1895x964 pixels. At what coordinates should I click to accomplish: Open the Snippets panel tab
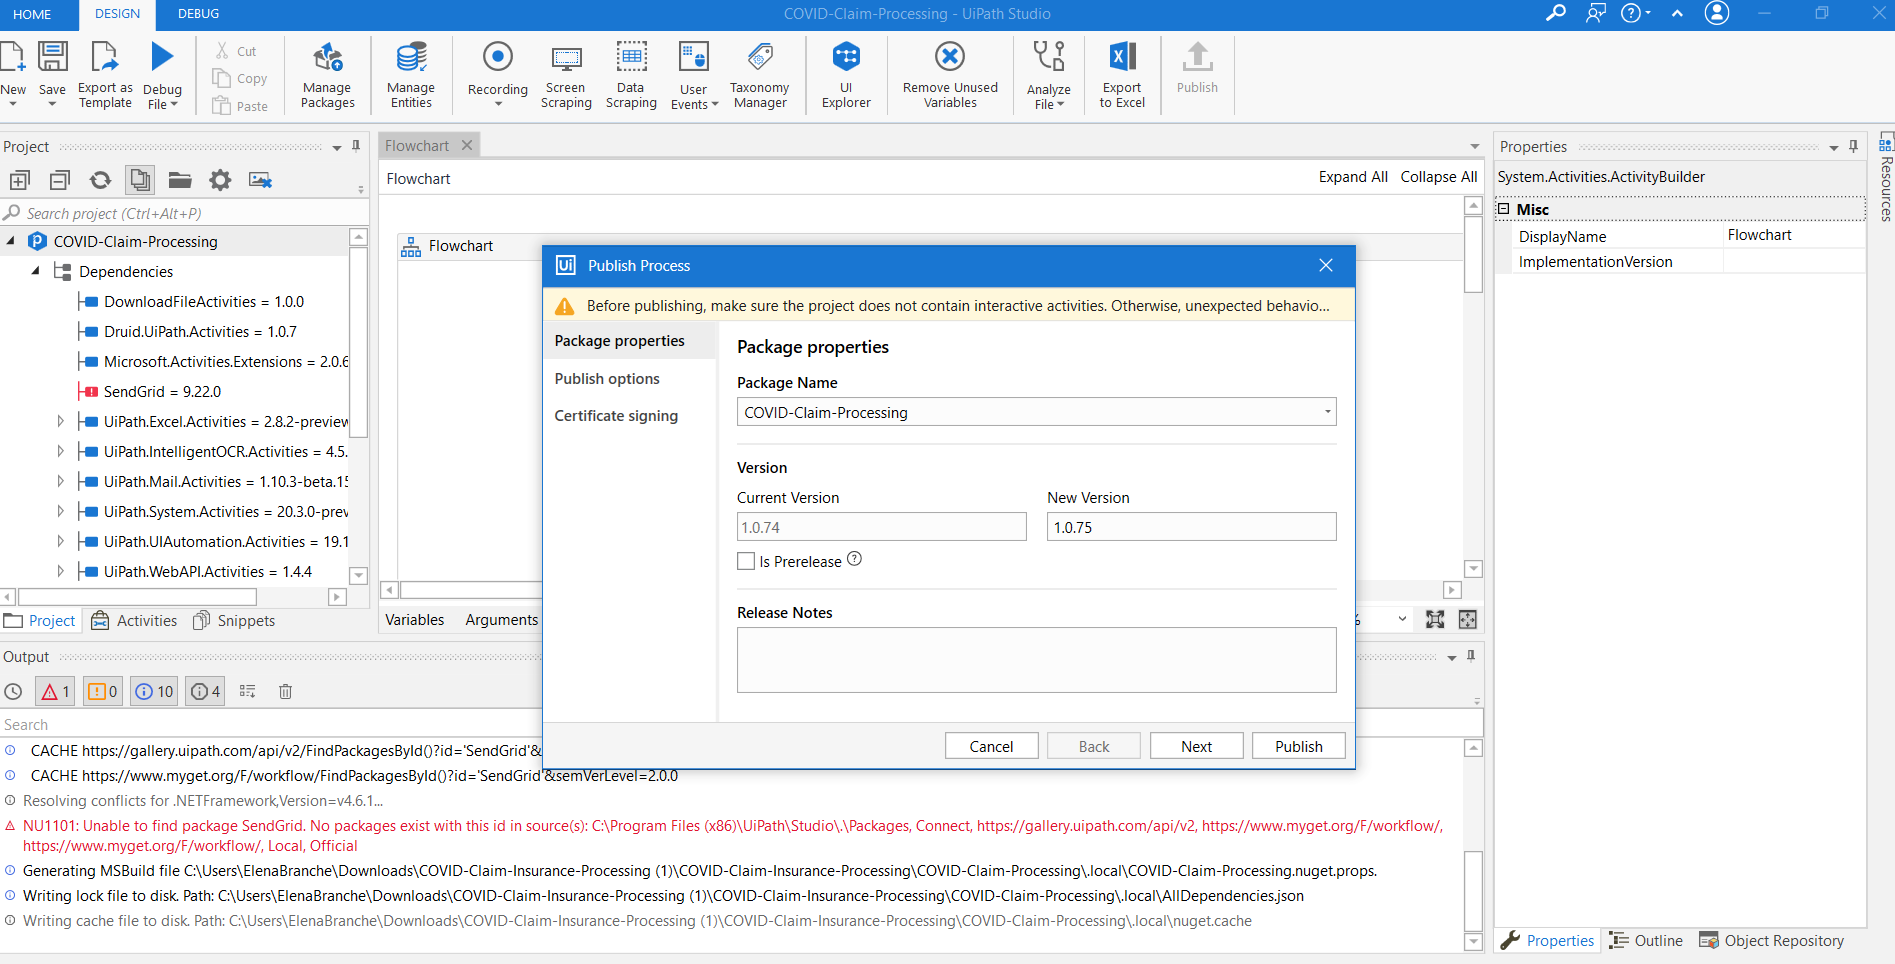click(234, 621)
